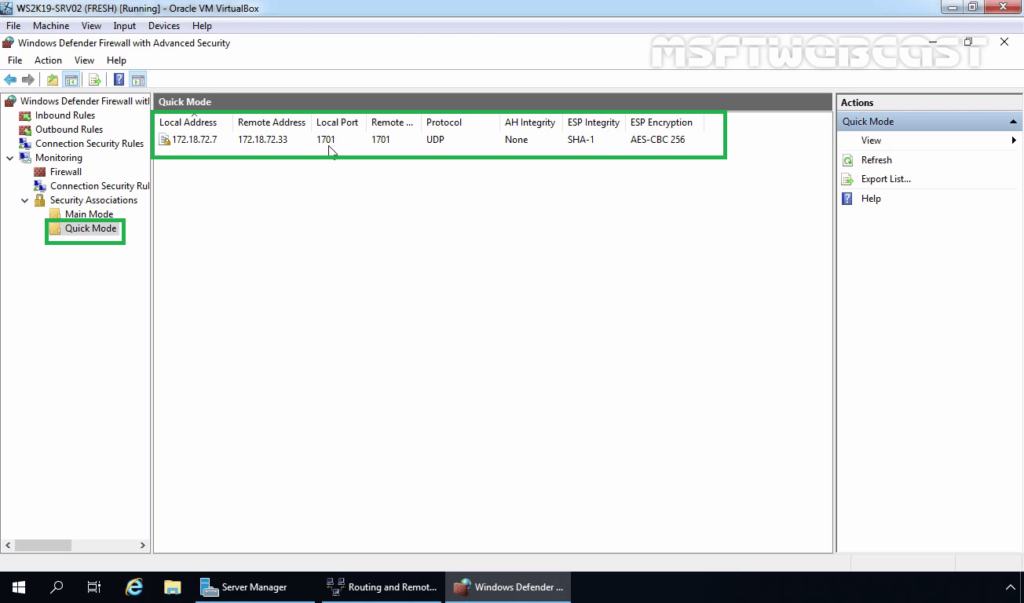Open the VirtualBox Devices menu

[164, 26]
